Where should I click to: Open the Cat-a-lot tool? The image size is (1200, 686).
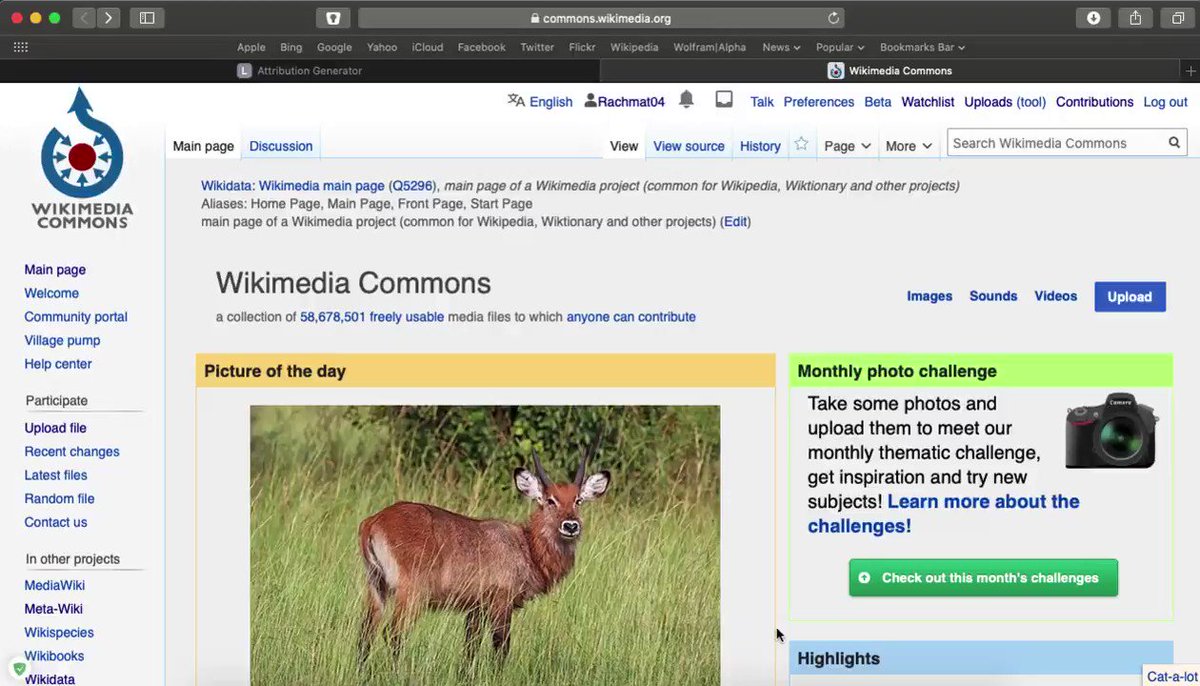click(x=1172, y=677)
